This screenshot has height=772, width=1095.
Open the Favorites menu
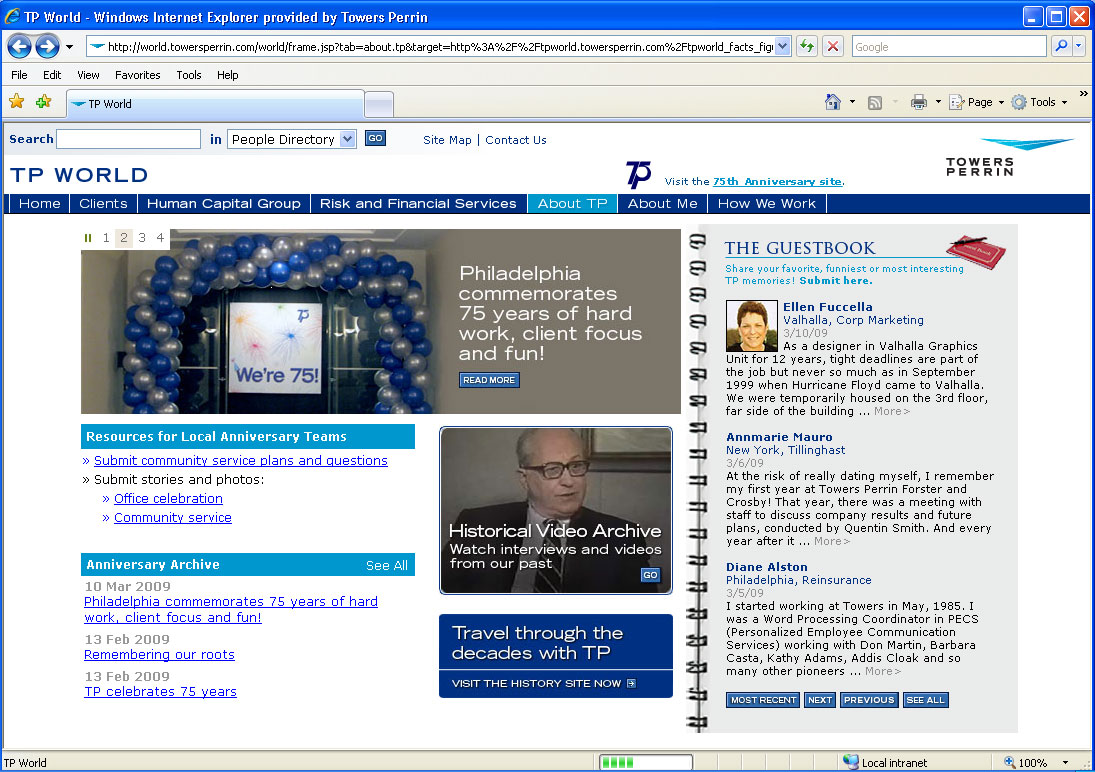coord(138,75)
